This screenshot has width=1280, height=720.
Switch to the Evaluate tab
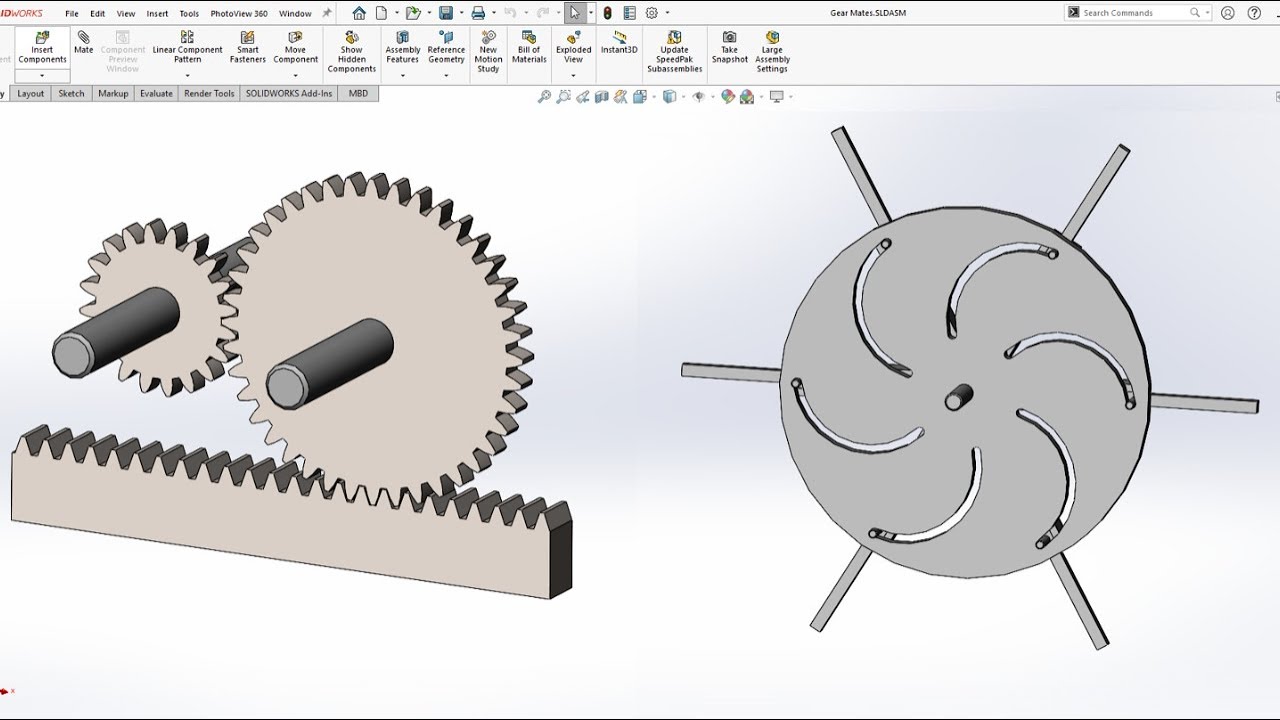[156, 93]
